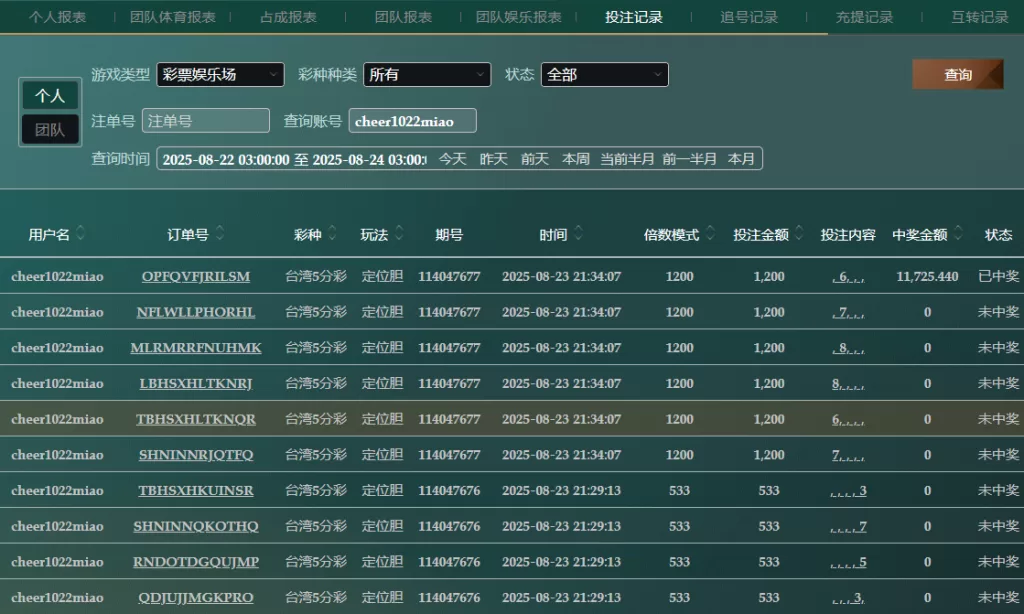Open the 占成报表 tab

pyautogui.click(x=288, y=17)
